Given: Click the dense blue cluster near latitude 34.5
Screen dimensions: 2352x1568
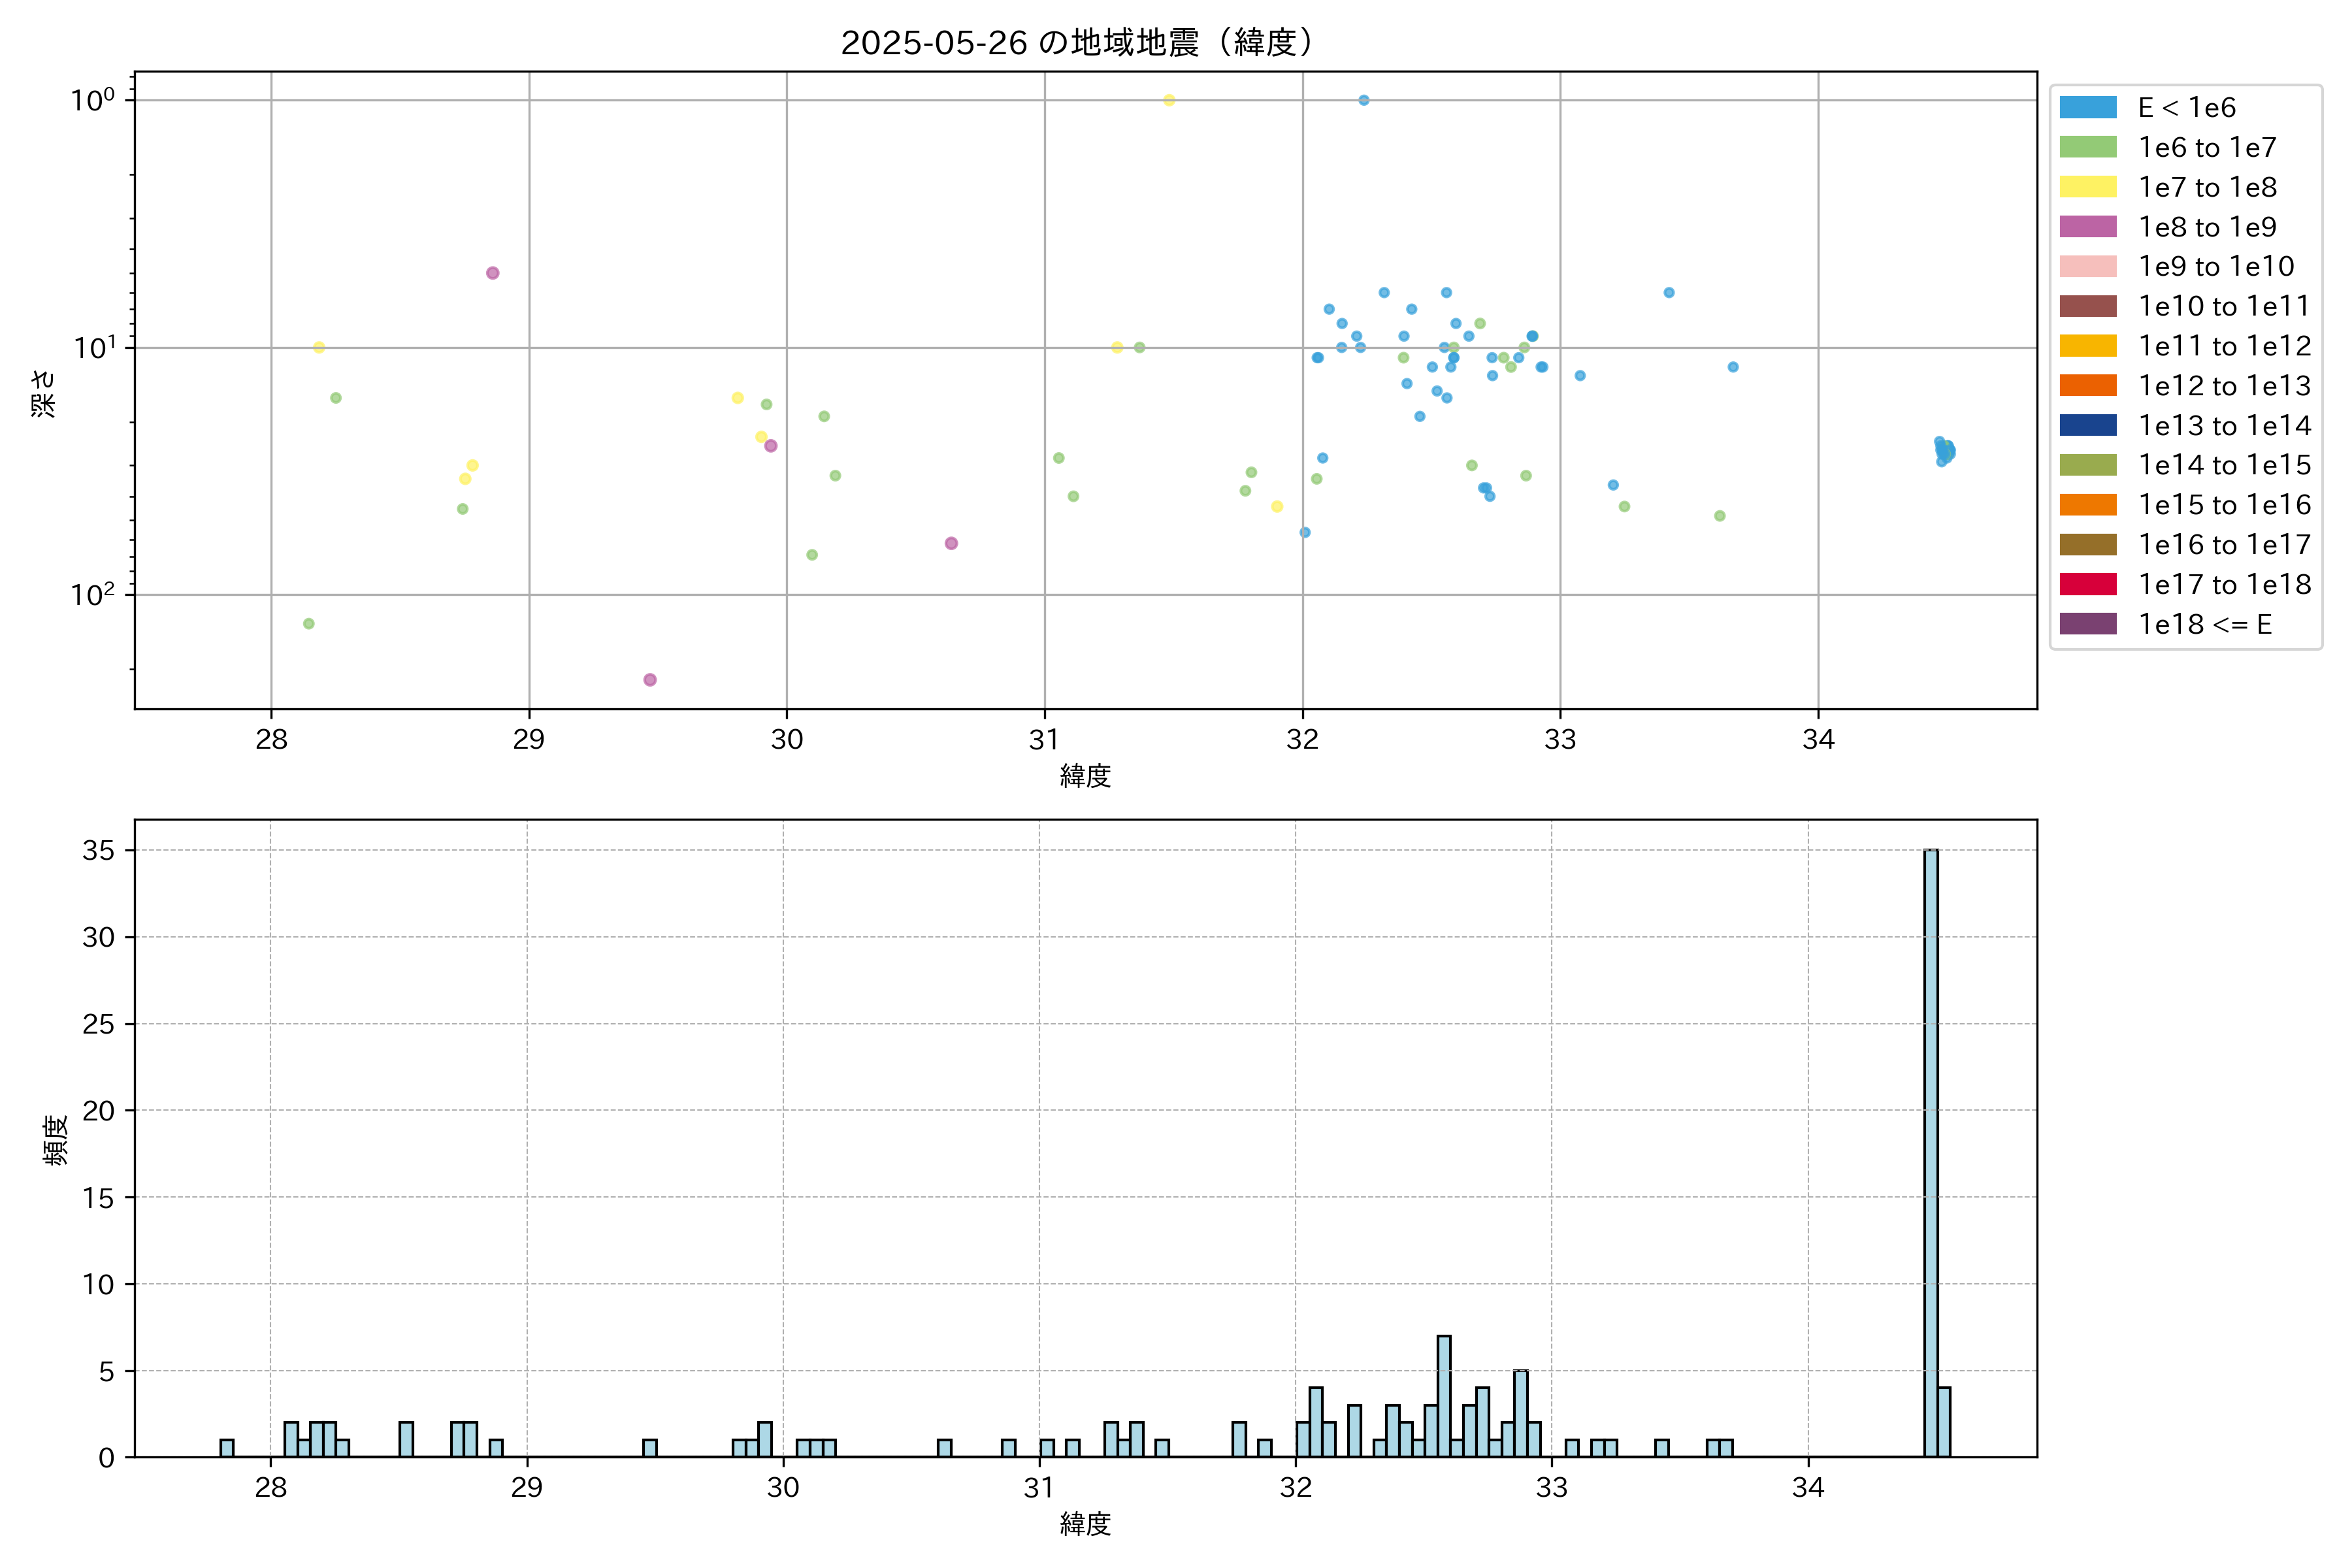Looking at the screenshot, I should 1944,451.
